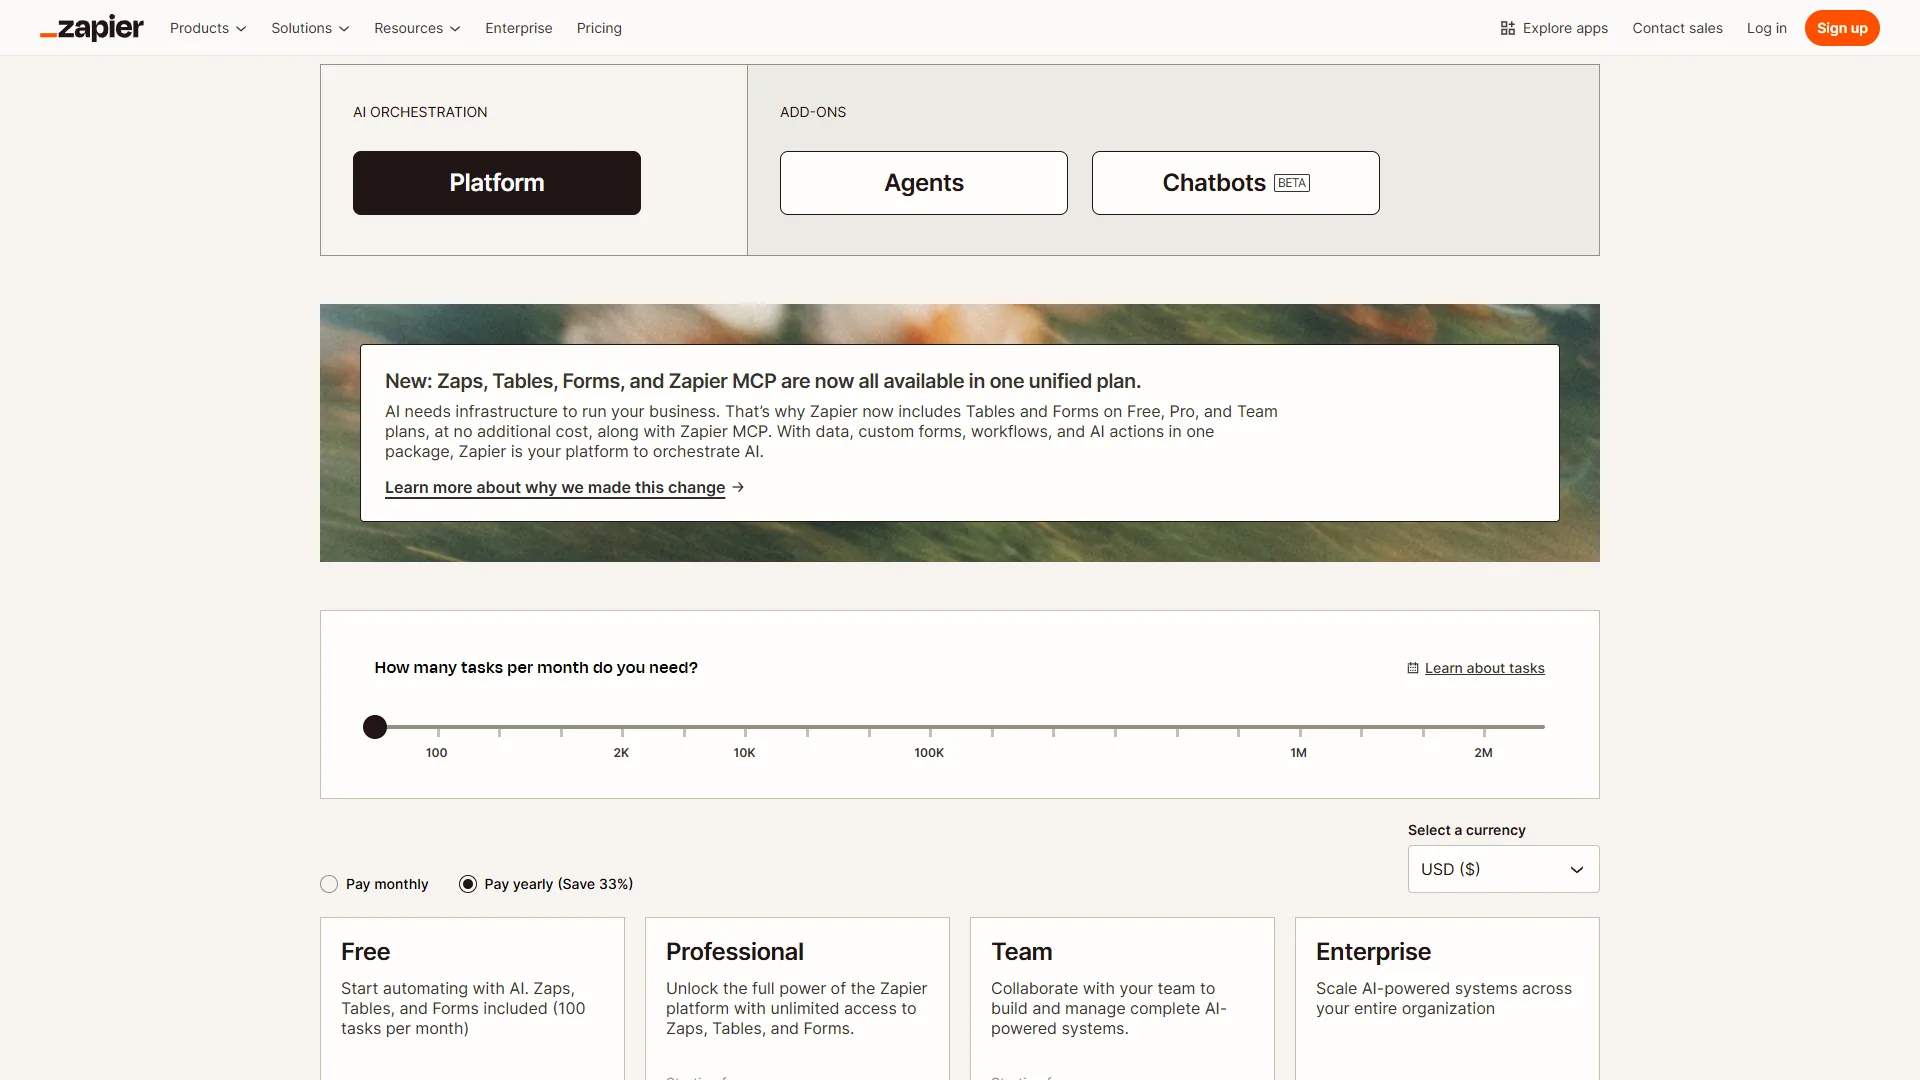Click the Select a currency label

tap(1466, 830)
